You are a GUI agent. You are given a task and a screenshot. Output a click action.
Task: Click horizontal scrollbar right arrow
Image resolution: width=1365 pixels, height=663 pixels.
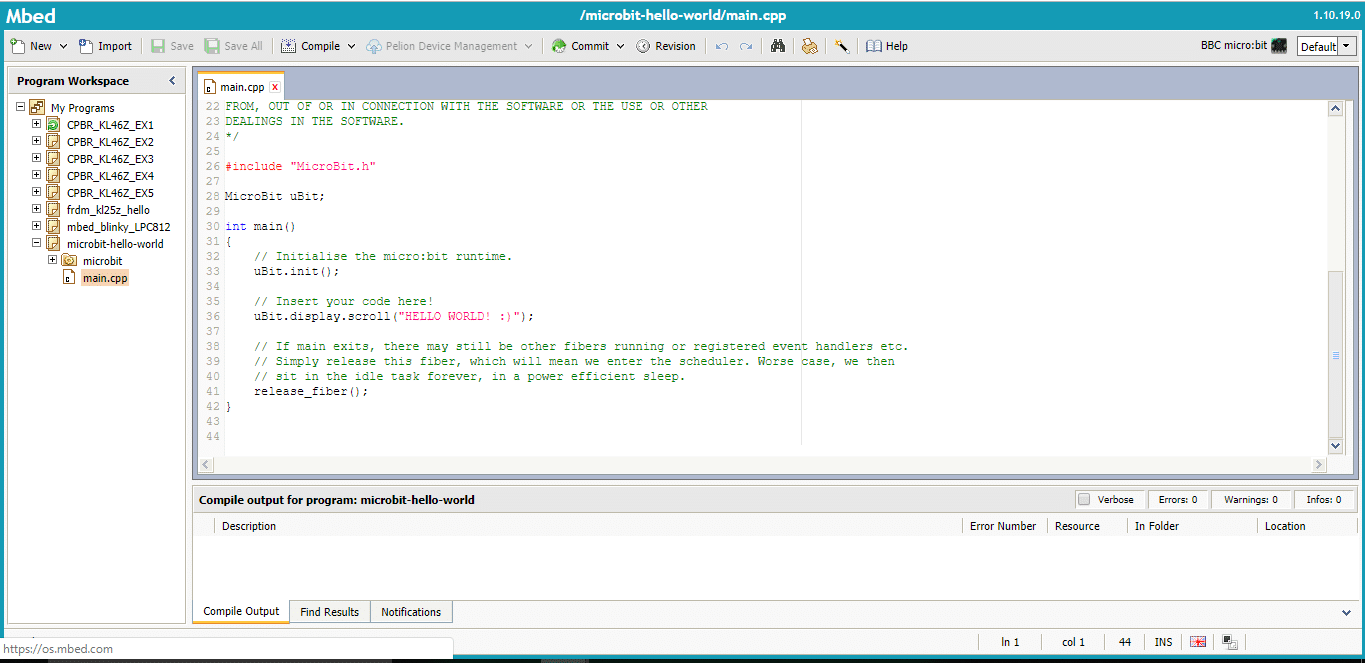point(1319,465)
